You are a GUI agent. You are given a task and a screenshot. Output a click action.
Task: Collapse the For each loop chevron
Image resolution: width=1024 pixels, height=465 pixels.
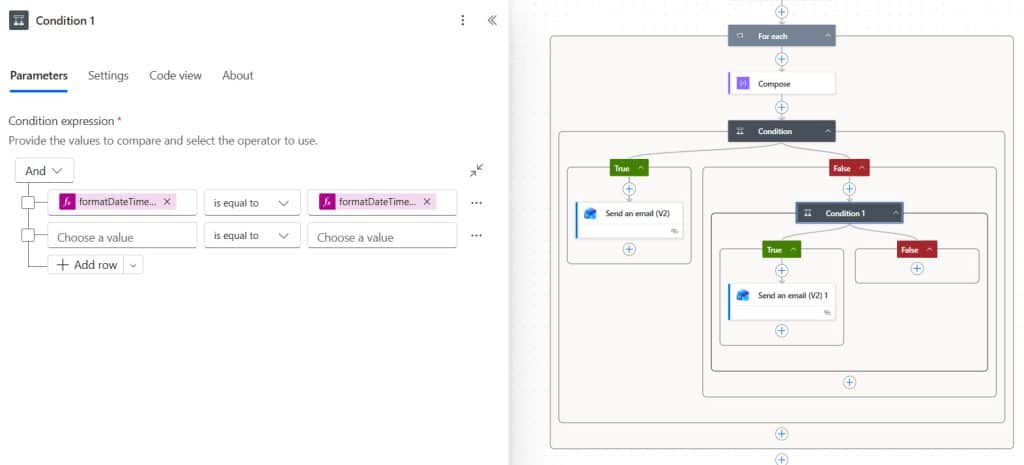pos(827,36)
